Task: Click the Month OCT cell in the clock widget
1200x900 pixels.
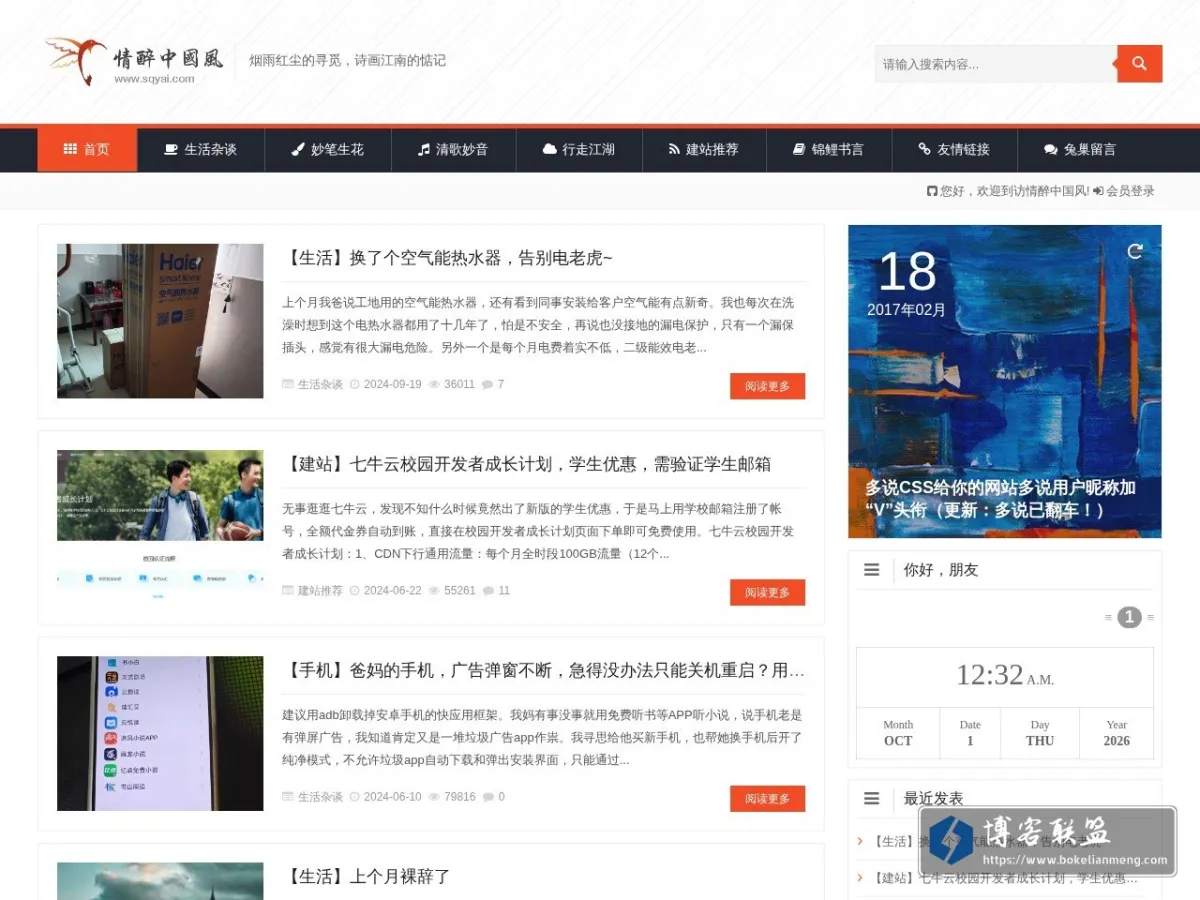Action: click(898, 733)
